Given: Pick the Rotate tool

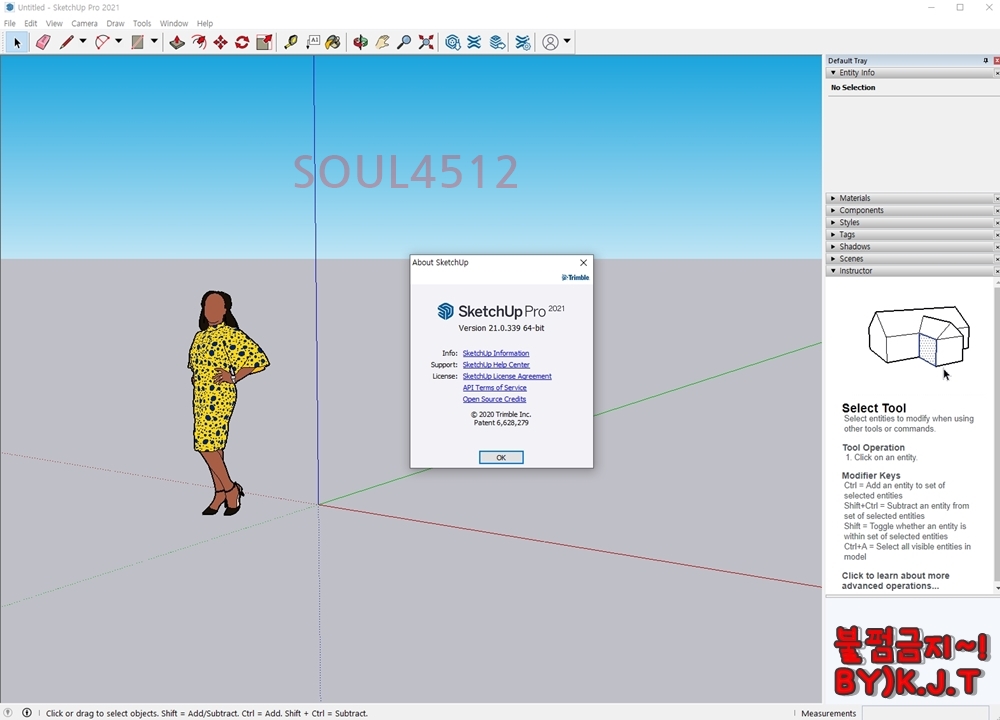Looking at the screenshot, I should pyautogui.click(x=242, y=42).
